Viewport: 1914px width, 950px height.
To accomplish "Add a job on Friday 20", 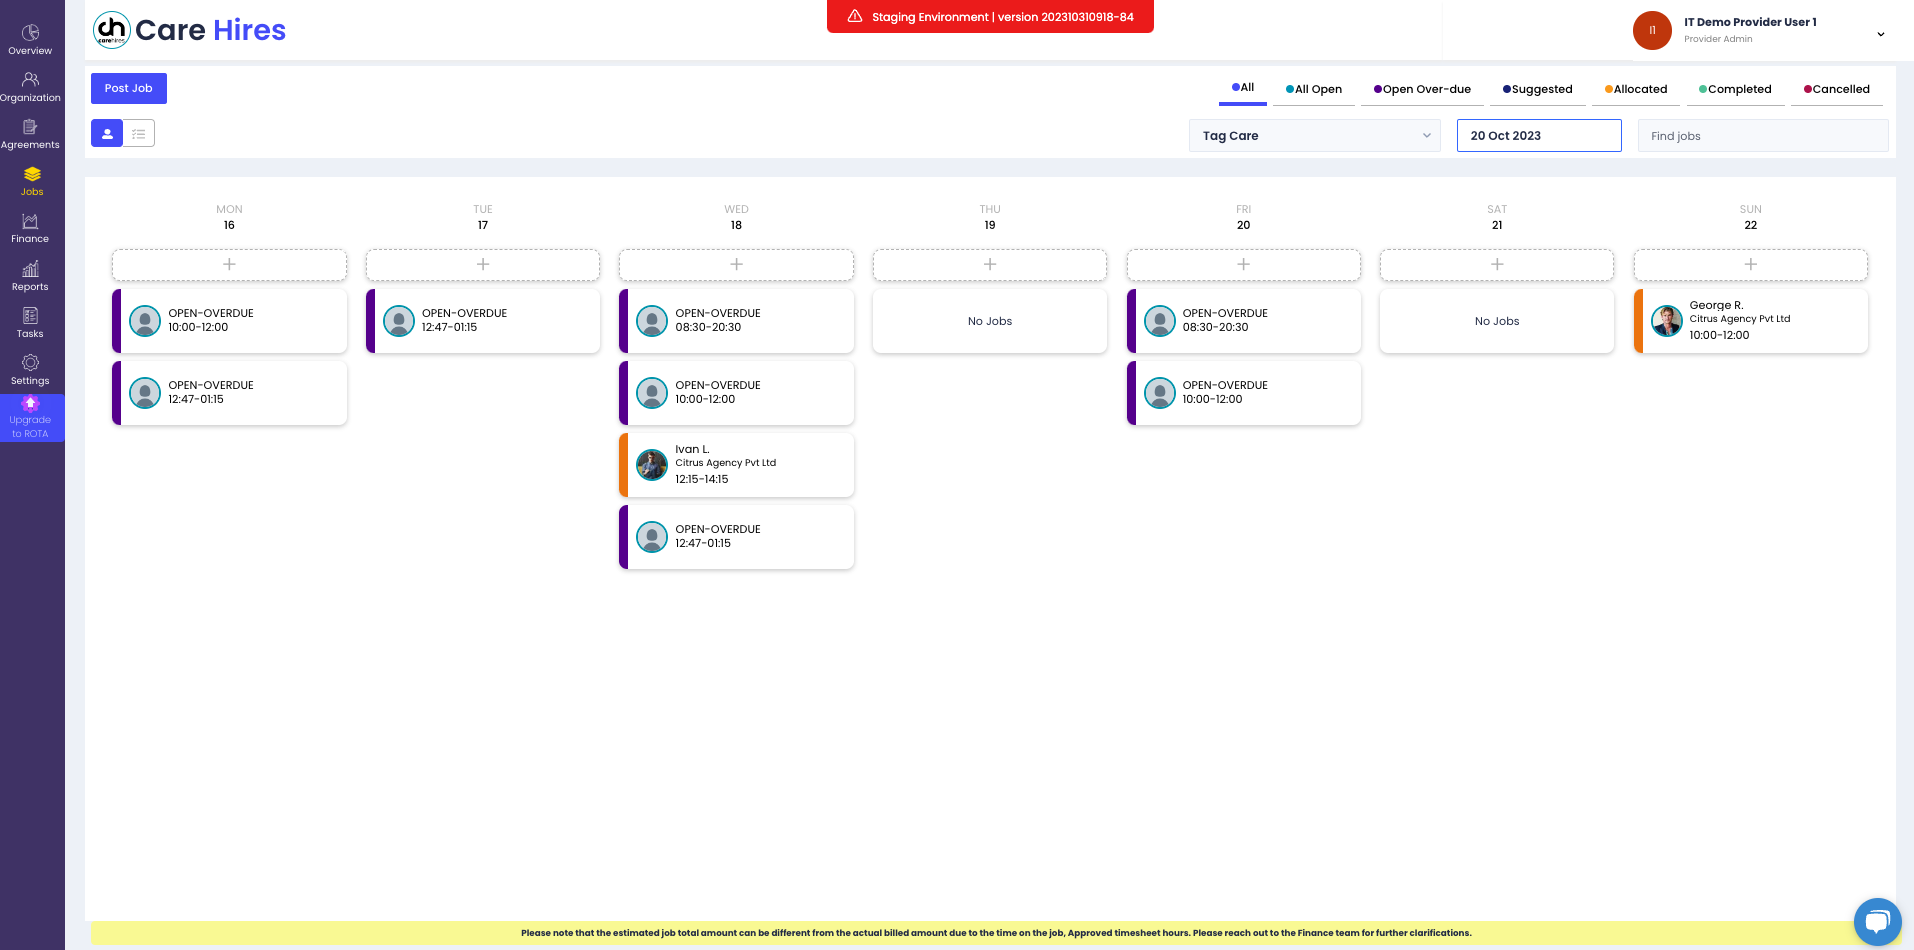I will [x=1244, y=264].
